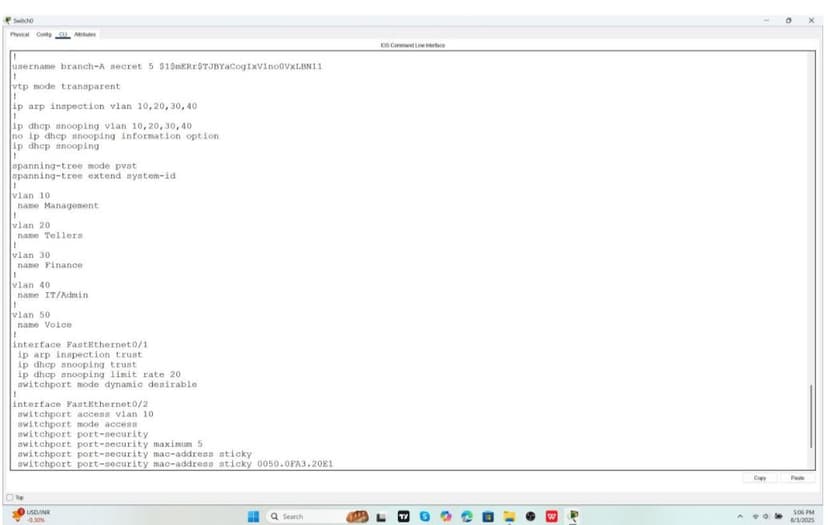This screenshot has width=828, height=525.
Task: Select the CLI tab
Action: pos(63,34)
